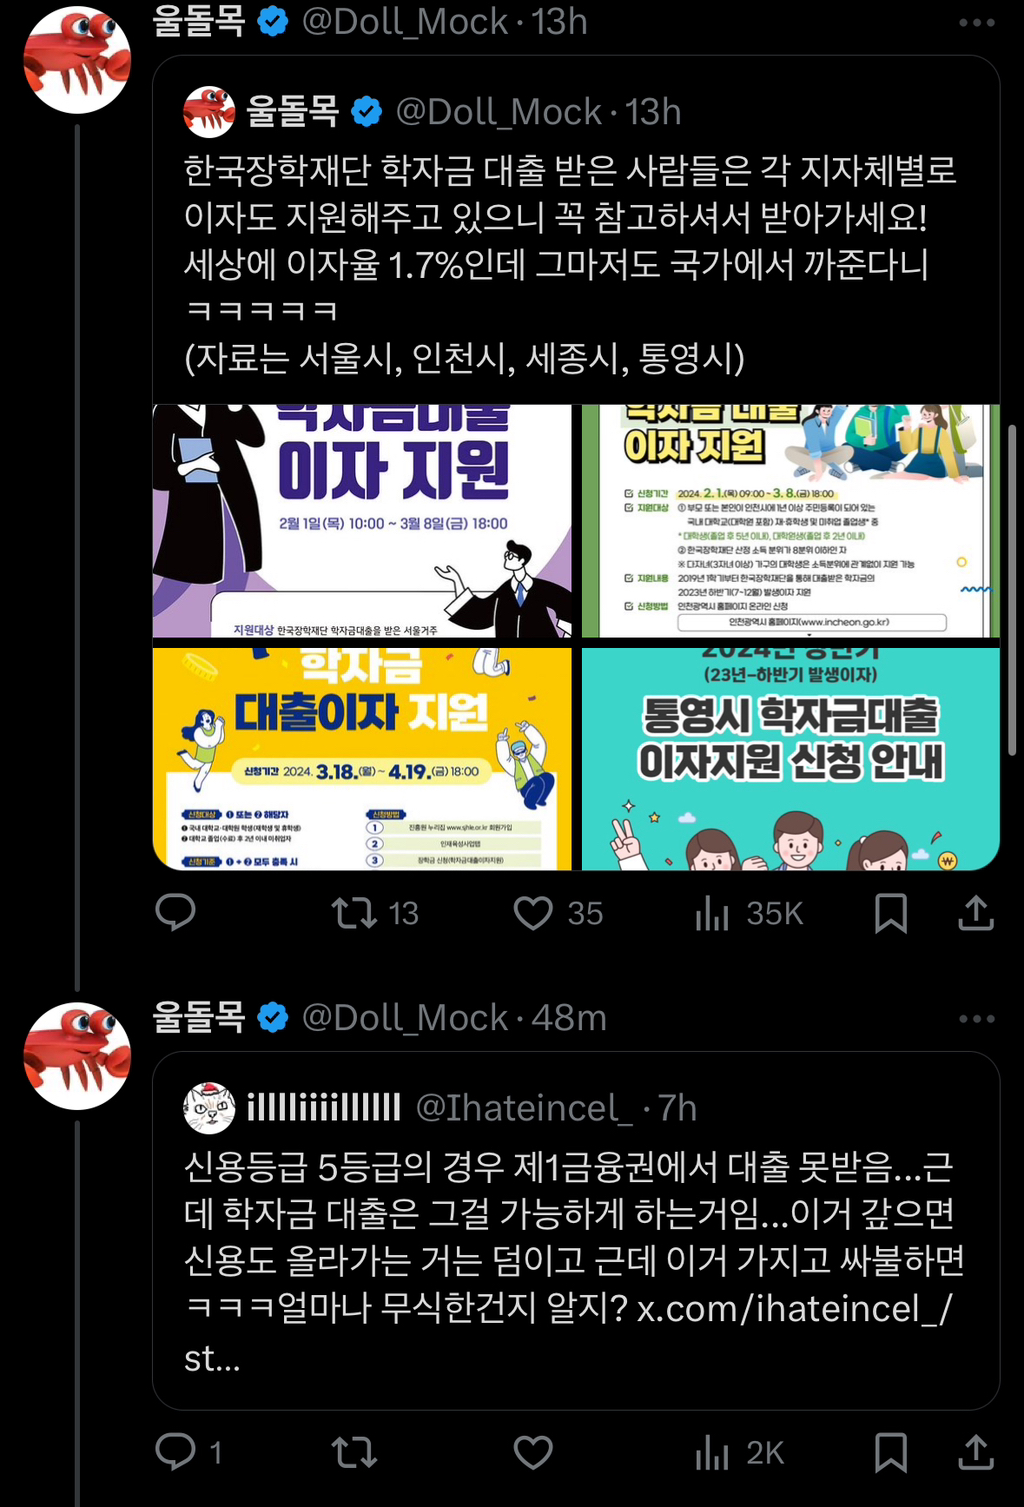
Task: Like the tweet with 35 likes
Action: (x=533, y=912)
